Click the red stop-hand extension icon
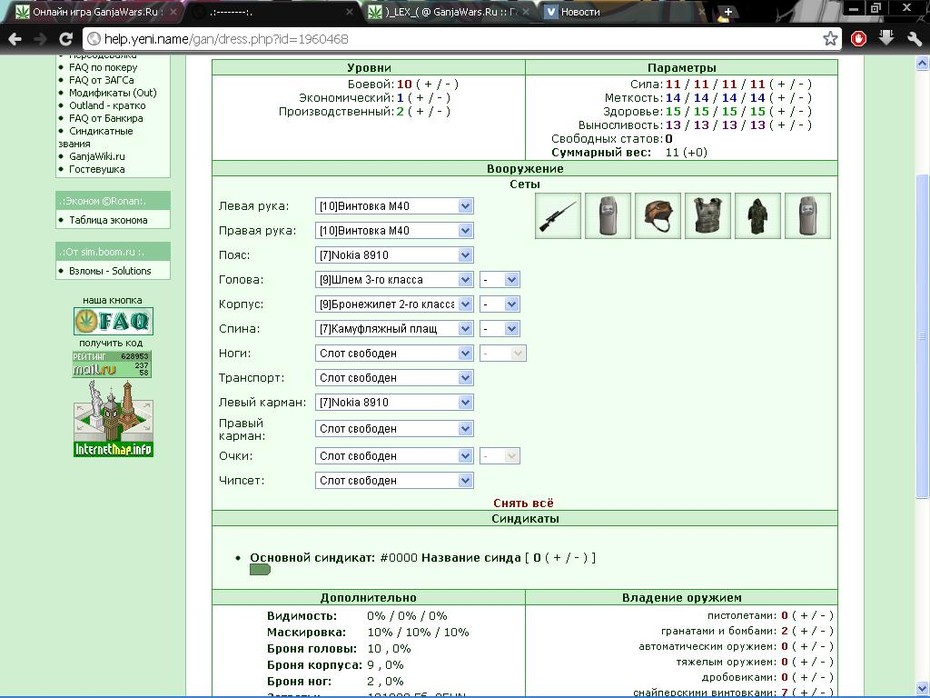This screenshot has height=698, width=930. 858,39
